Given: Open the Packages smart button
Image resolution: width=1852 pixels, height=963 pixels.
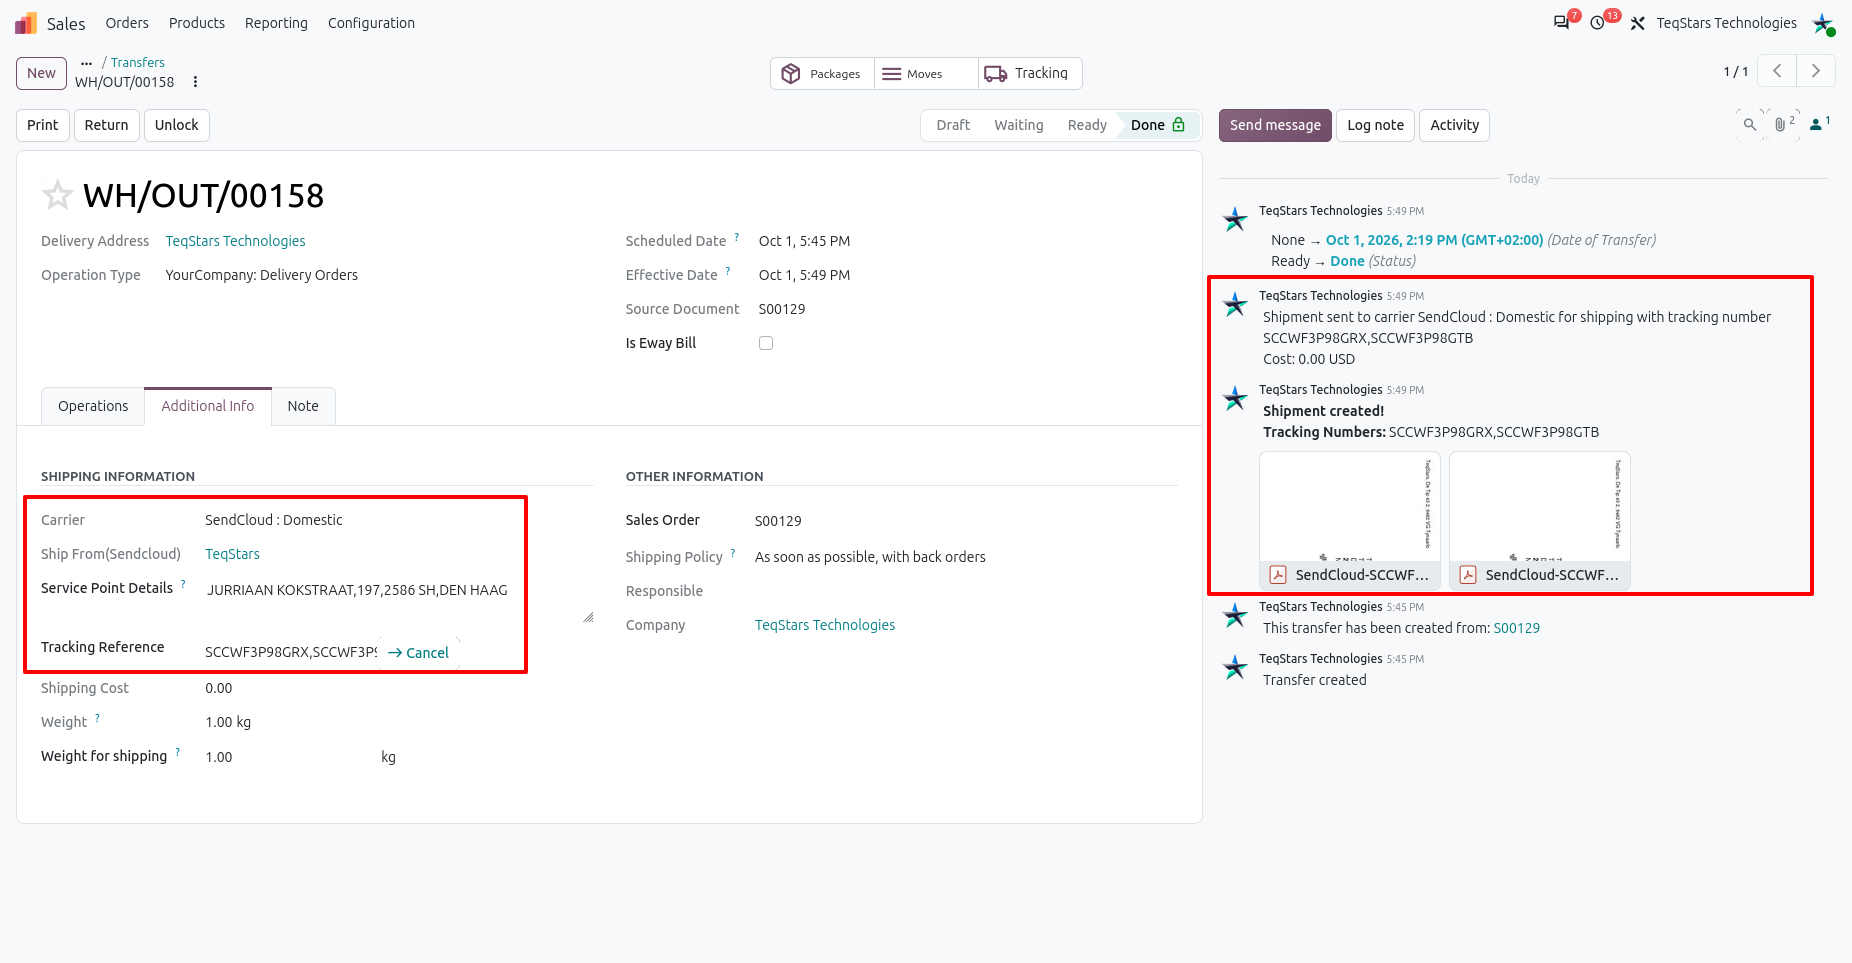Looking at the screenshot, I should pos(822,74).
